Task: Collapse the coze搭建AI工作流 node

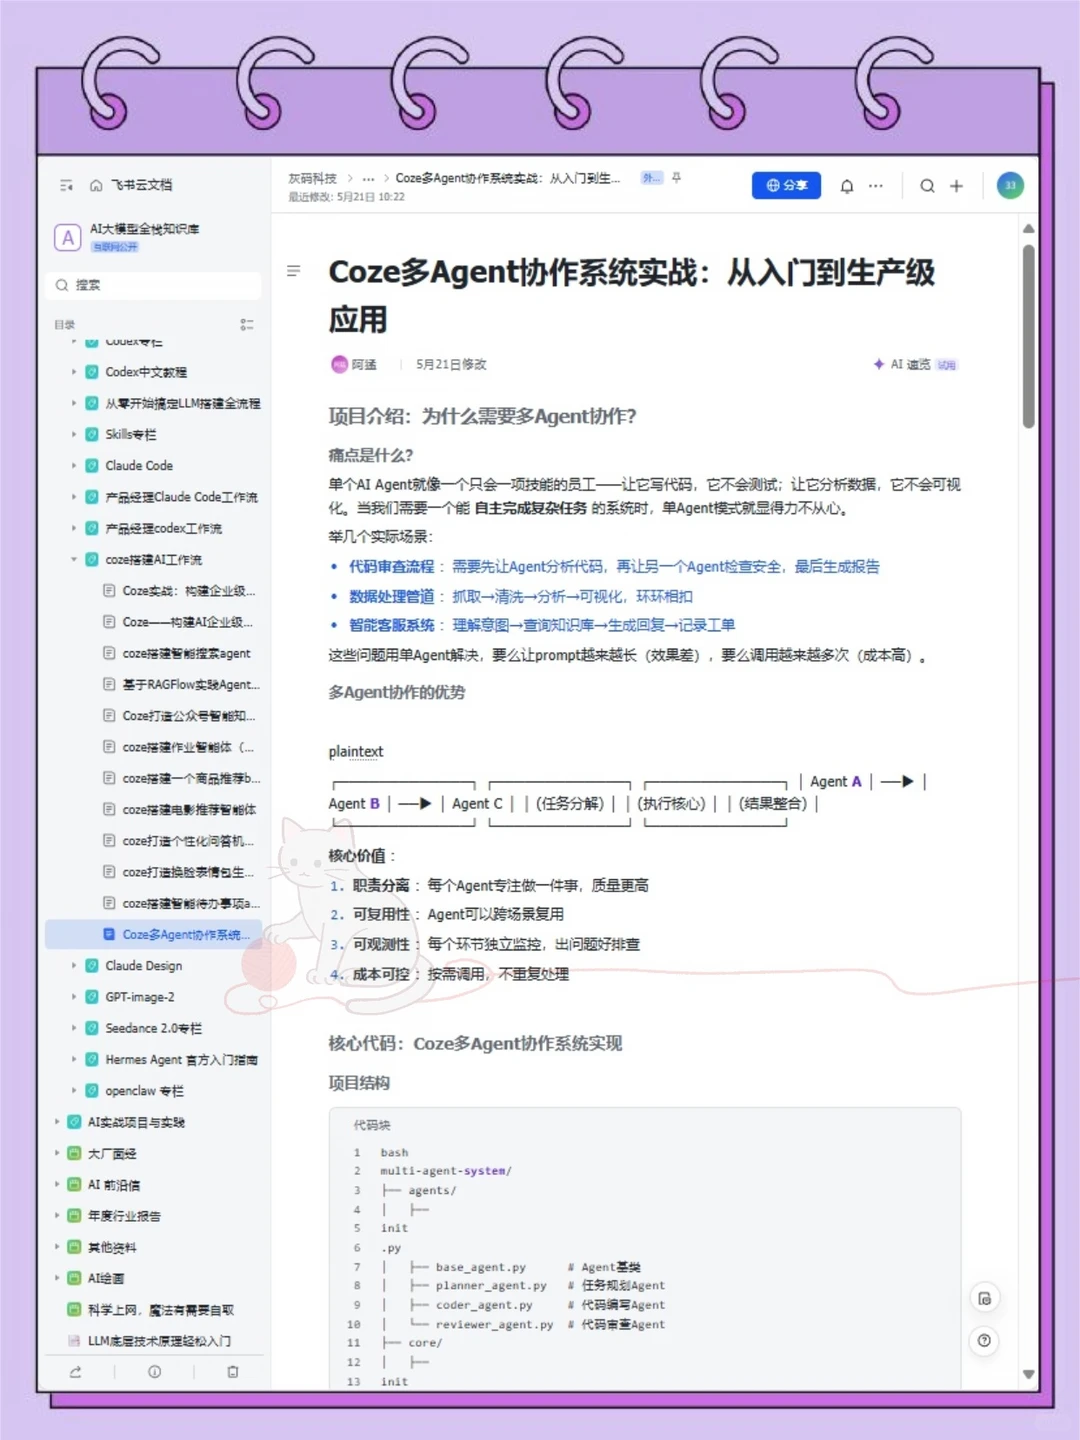Action: pos(73,559)
